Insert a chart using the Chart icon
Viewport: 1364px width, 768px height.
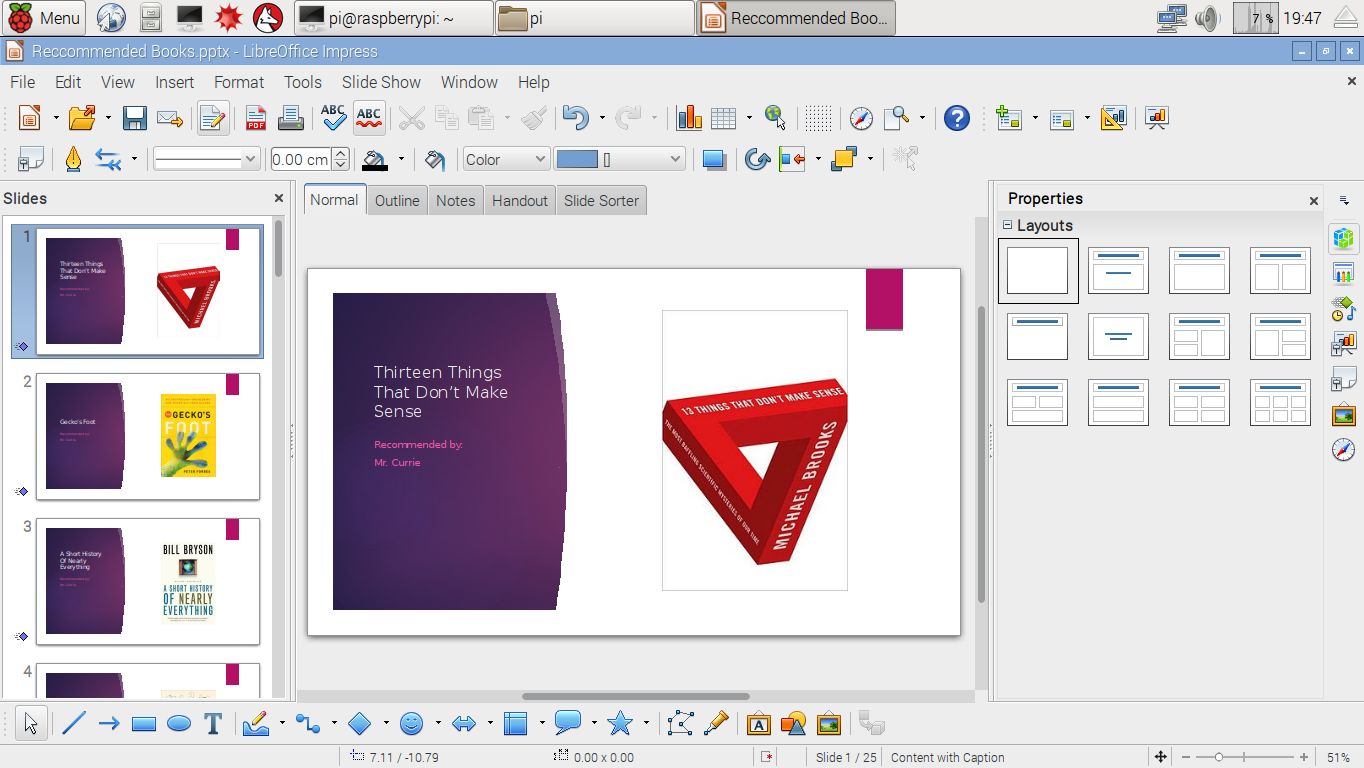tap(689, 118)
